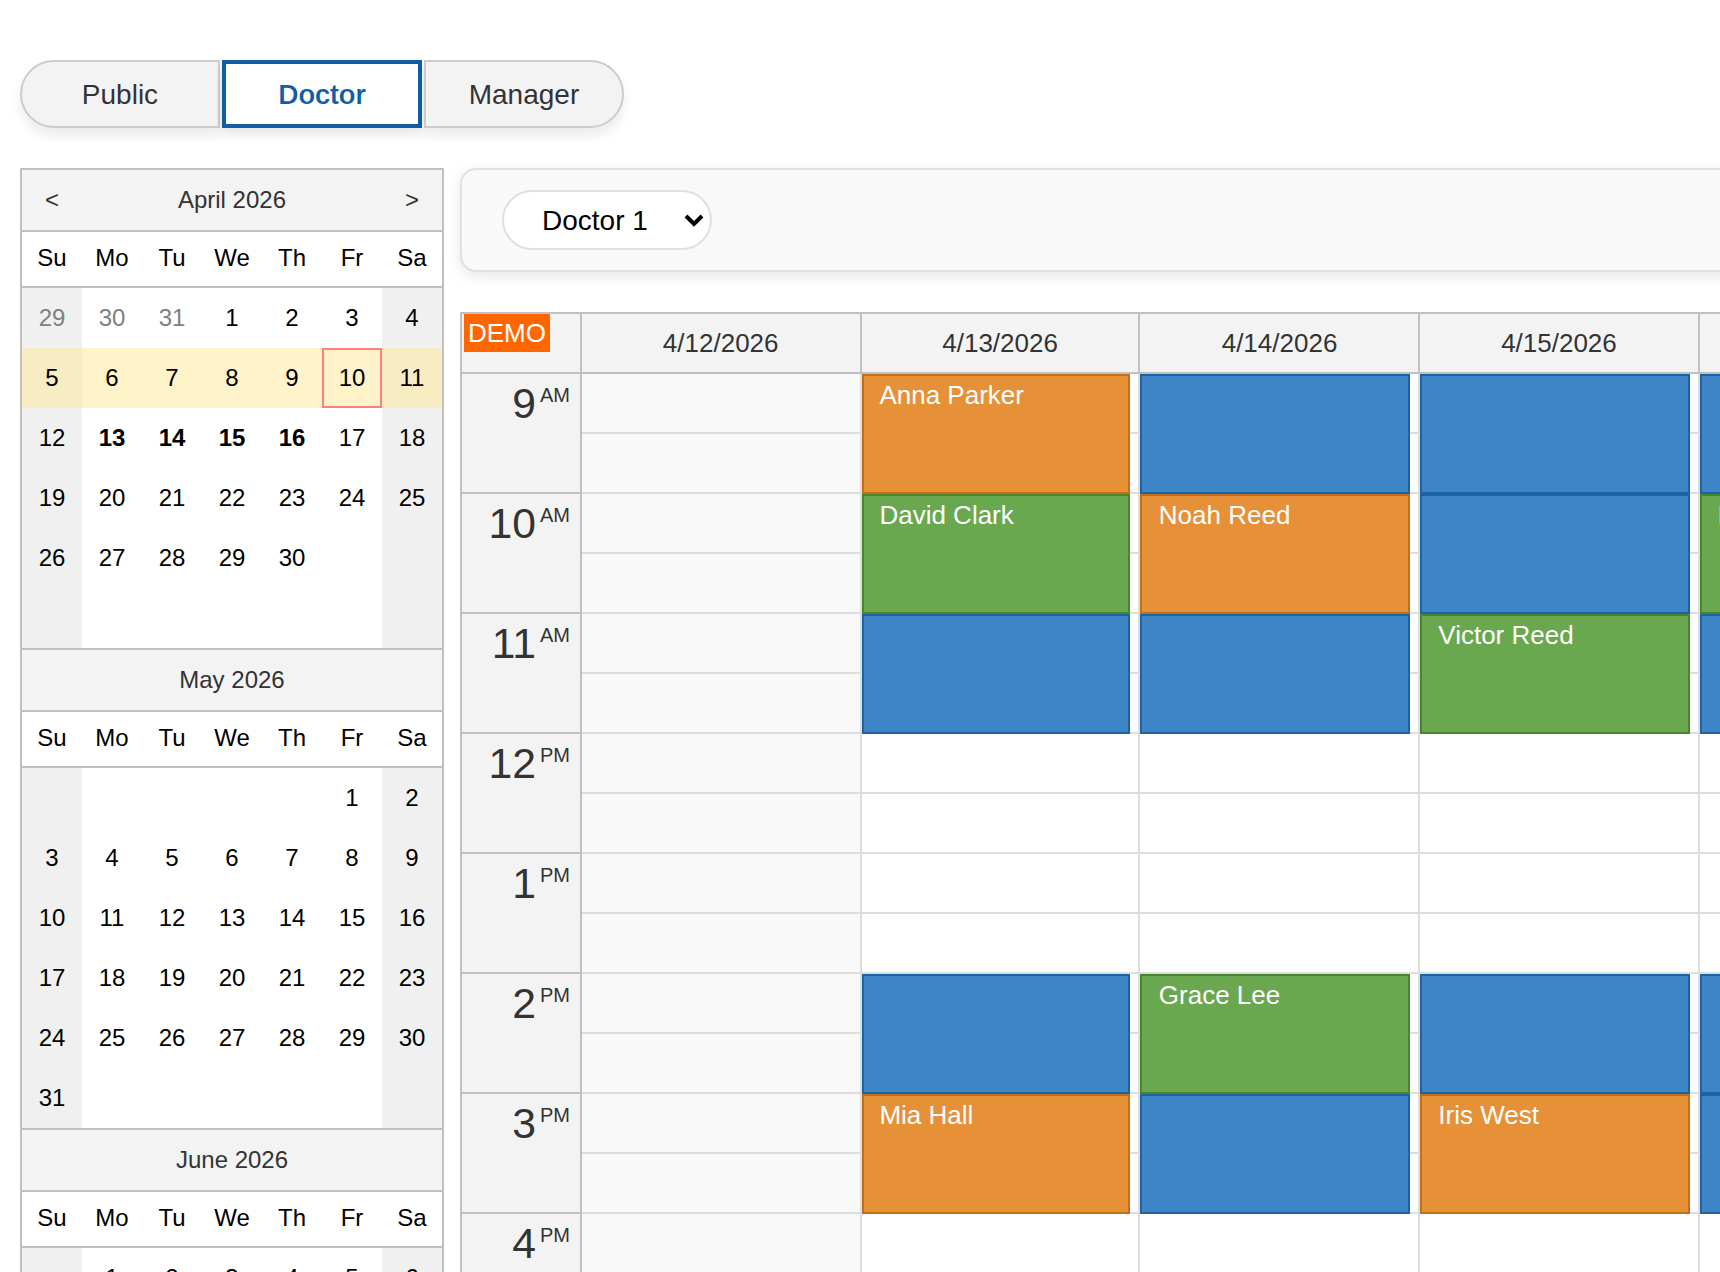Switch to the Public view
The height and width of the screenshot is (1272, 1720).
tap(119, 94)
